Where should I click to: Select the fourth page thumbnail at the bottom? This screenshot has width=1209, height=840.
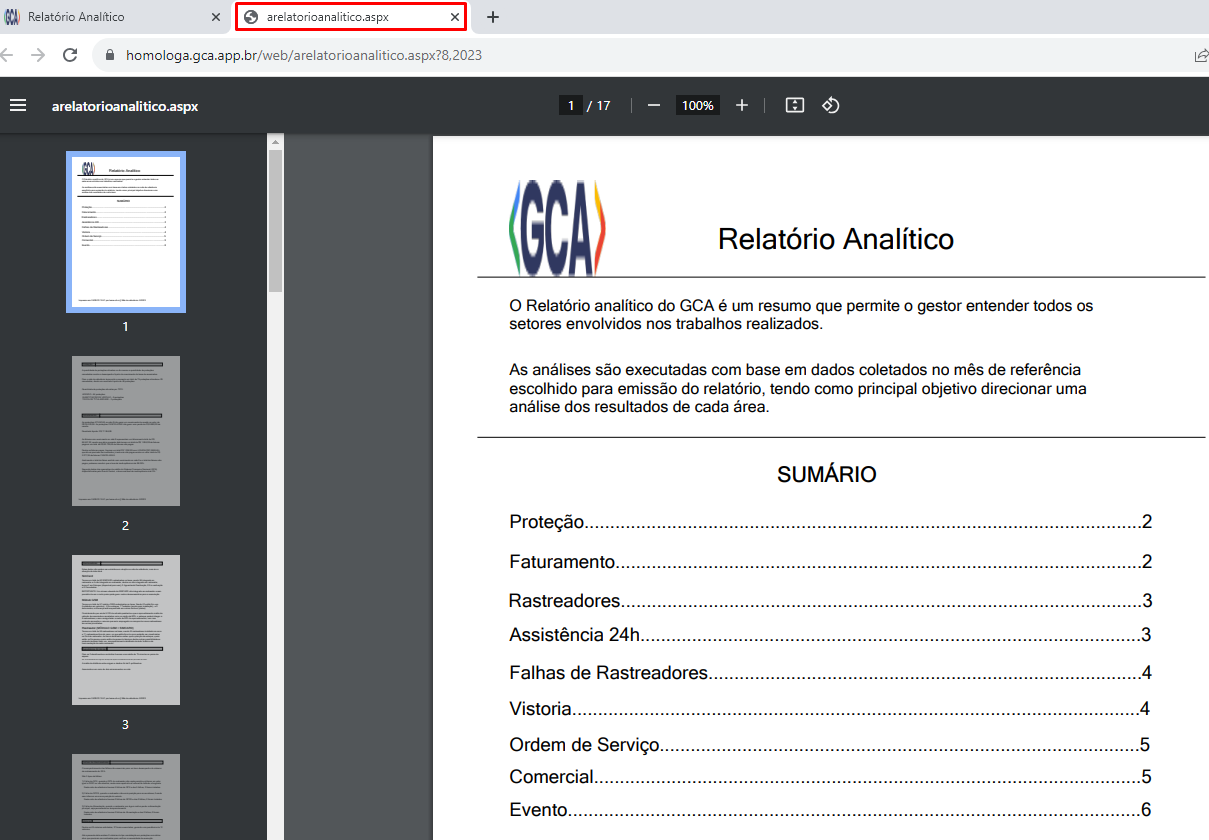tap(126, 797)
